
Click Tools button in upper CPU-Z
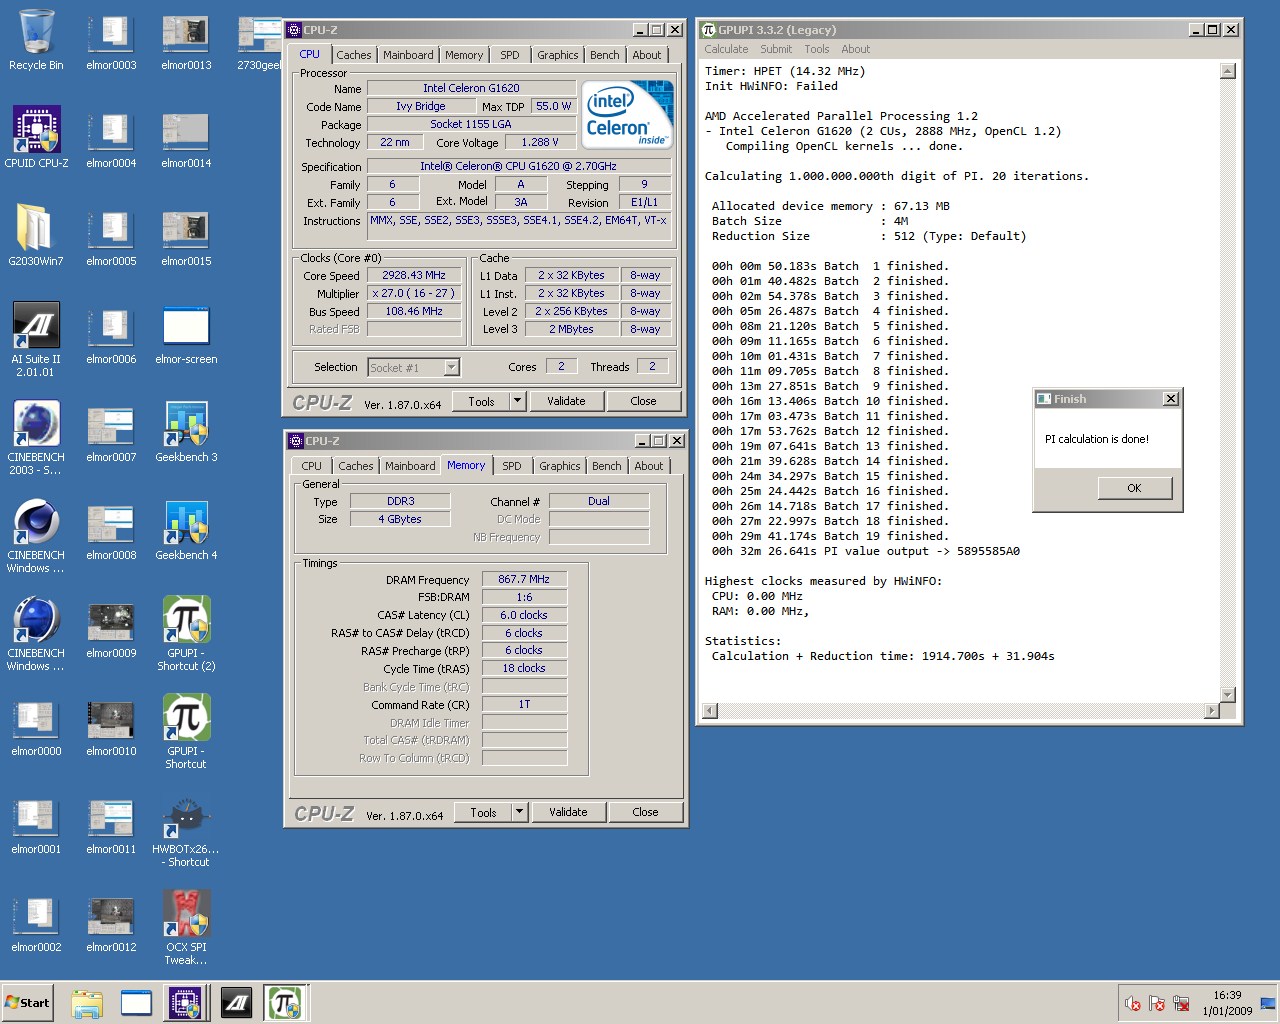pyautogui.click(x=481, y=401)
